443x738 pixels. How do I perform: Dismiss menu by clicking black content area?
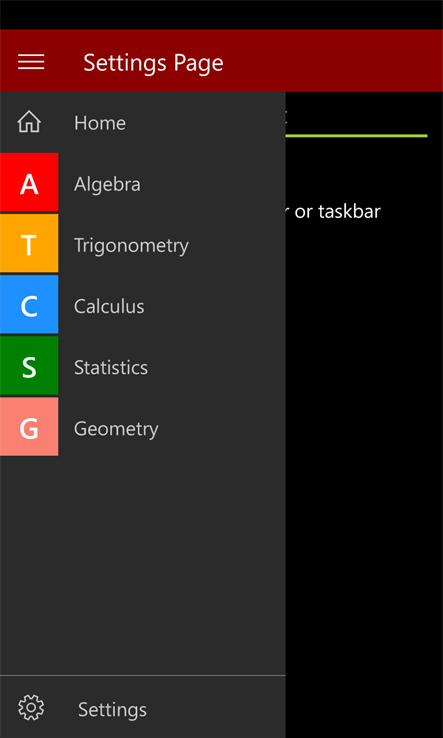click(364, 471)
